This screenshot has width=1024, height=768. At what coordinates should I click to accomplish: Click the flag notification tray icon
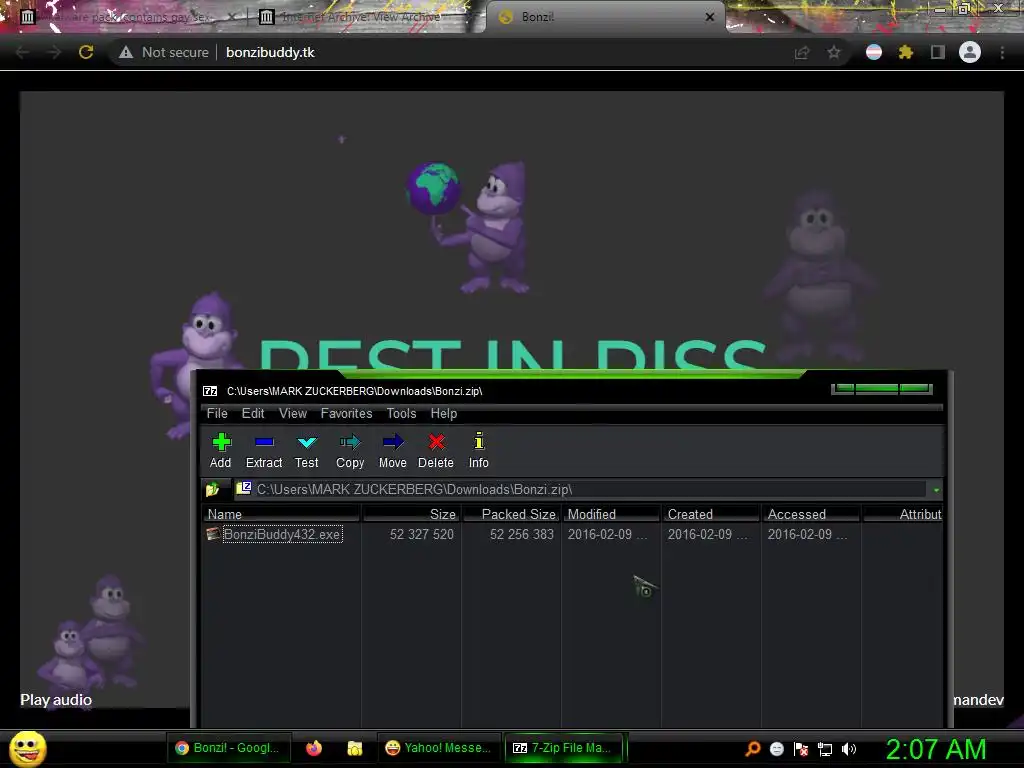click(801, 749)
